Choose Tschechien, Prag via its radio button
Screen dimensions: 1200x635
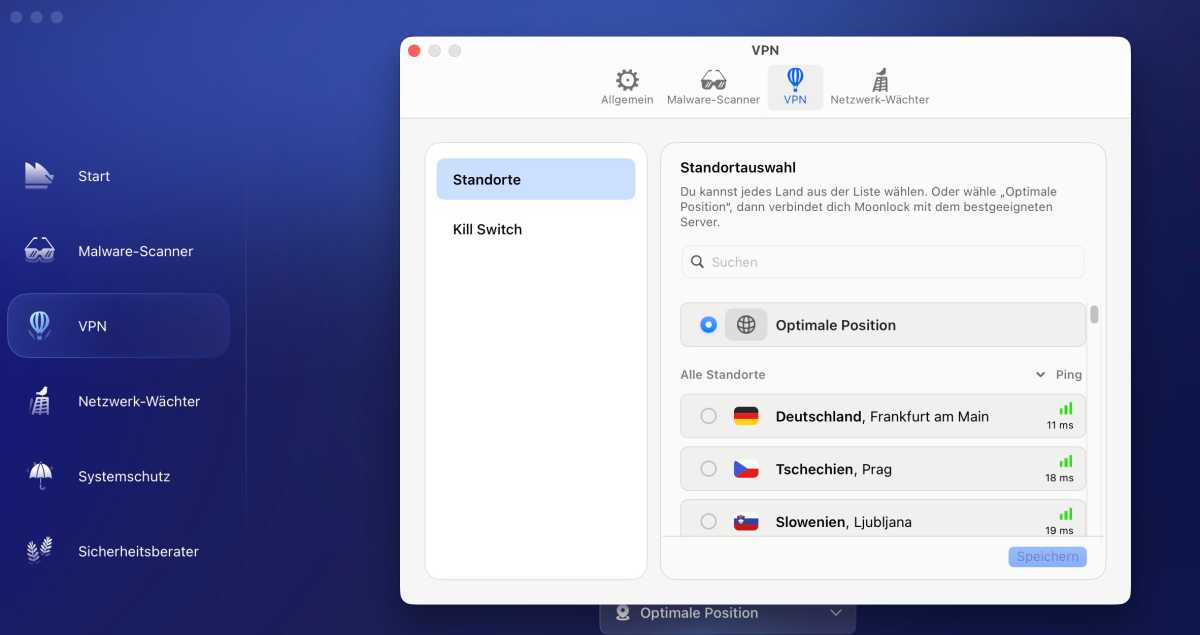click(x=709, y=468)
